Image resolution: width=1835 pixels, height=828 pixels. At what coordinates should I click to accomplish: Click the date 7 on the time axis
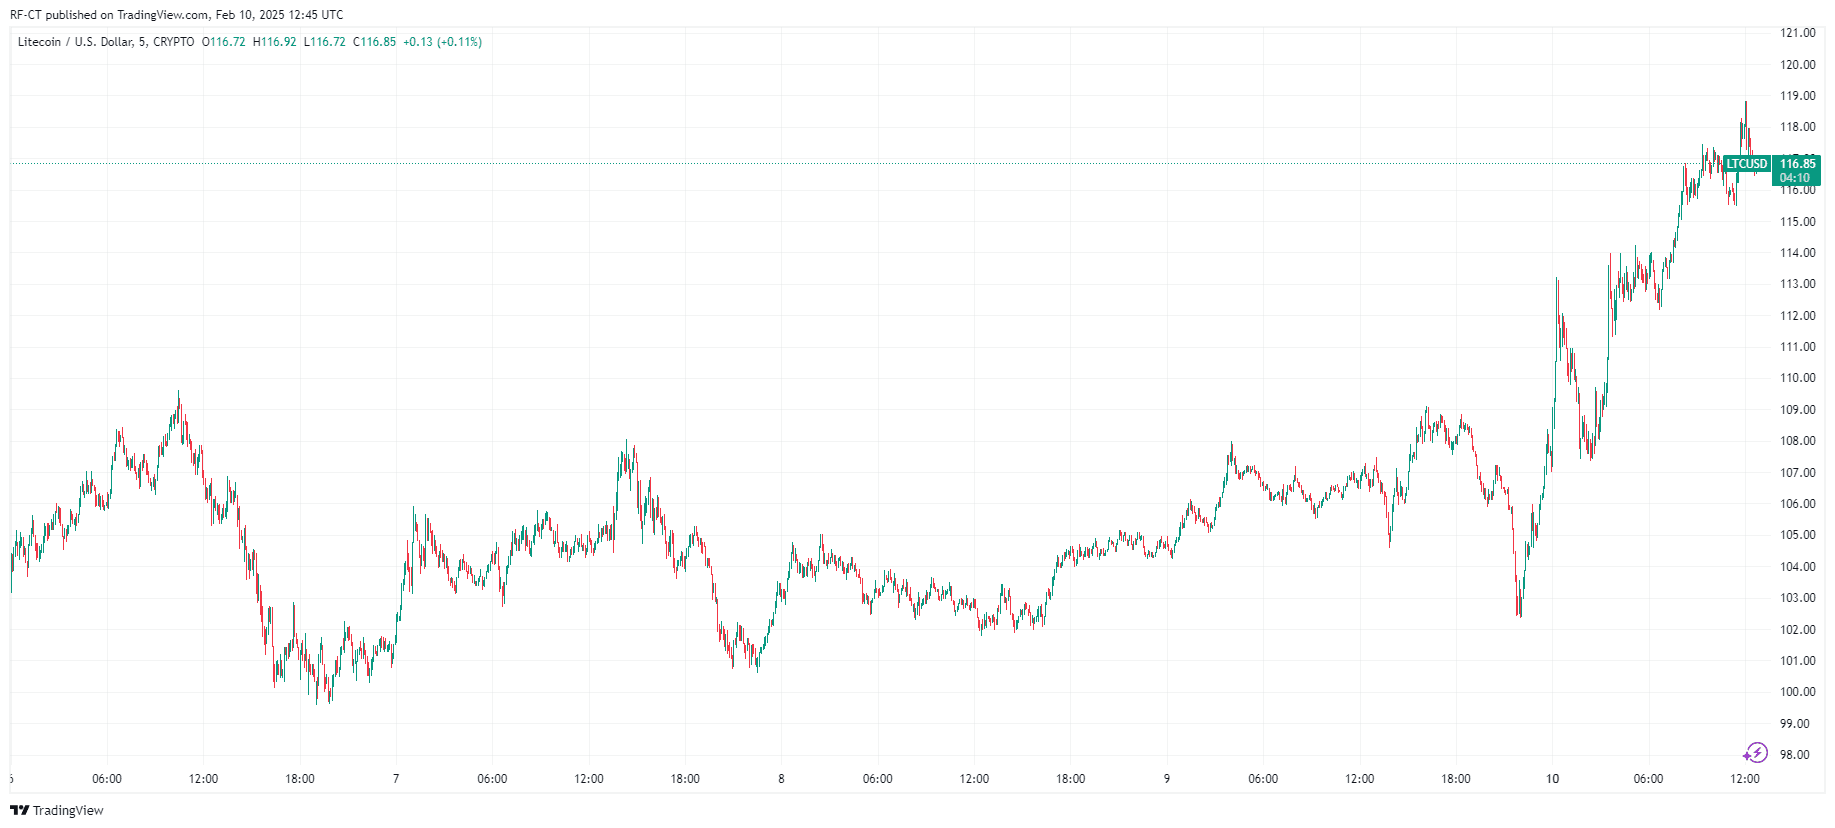(396, 779)
